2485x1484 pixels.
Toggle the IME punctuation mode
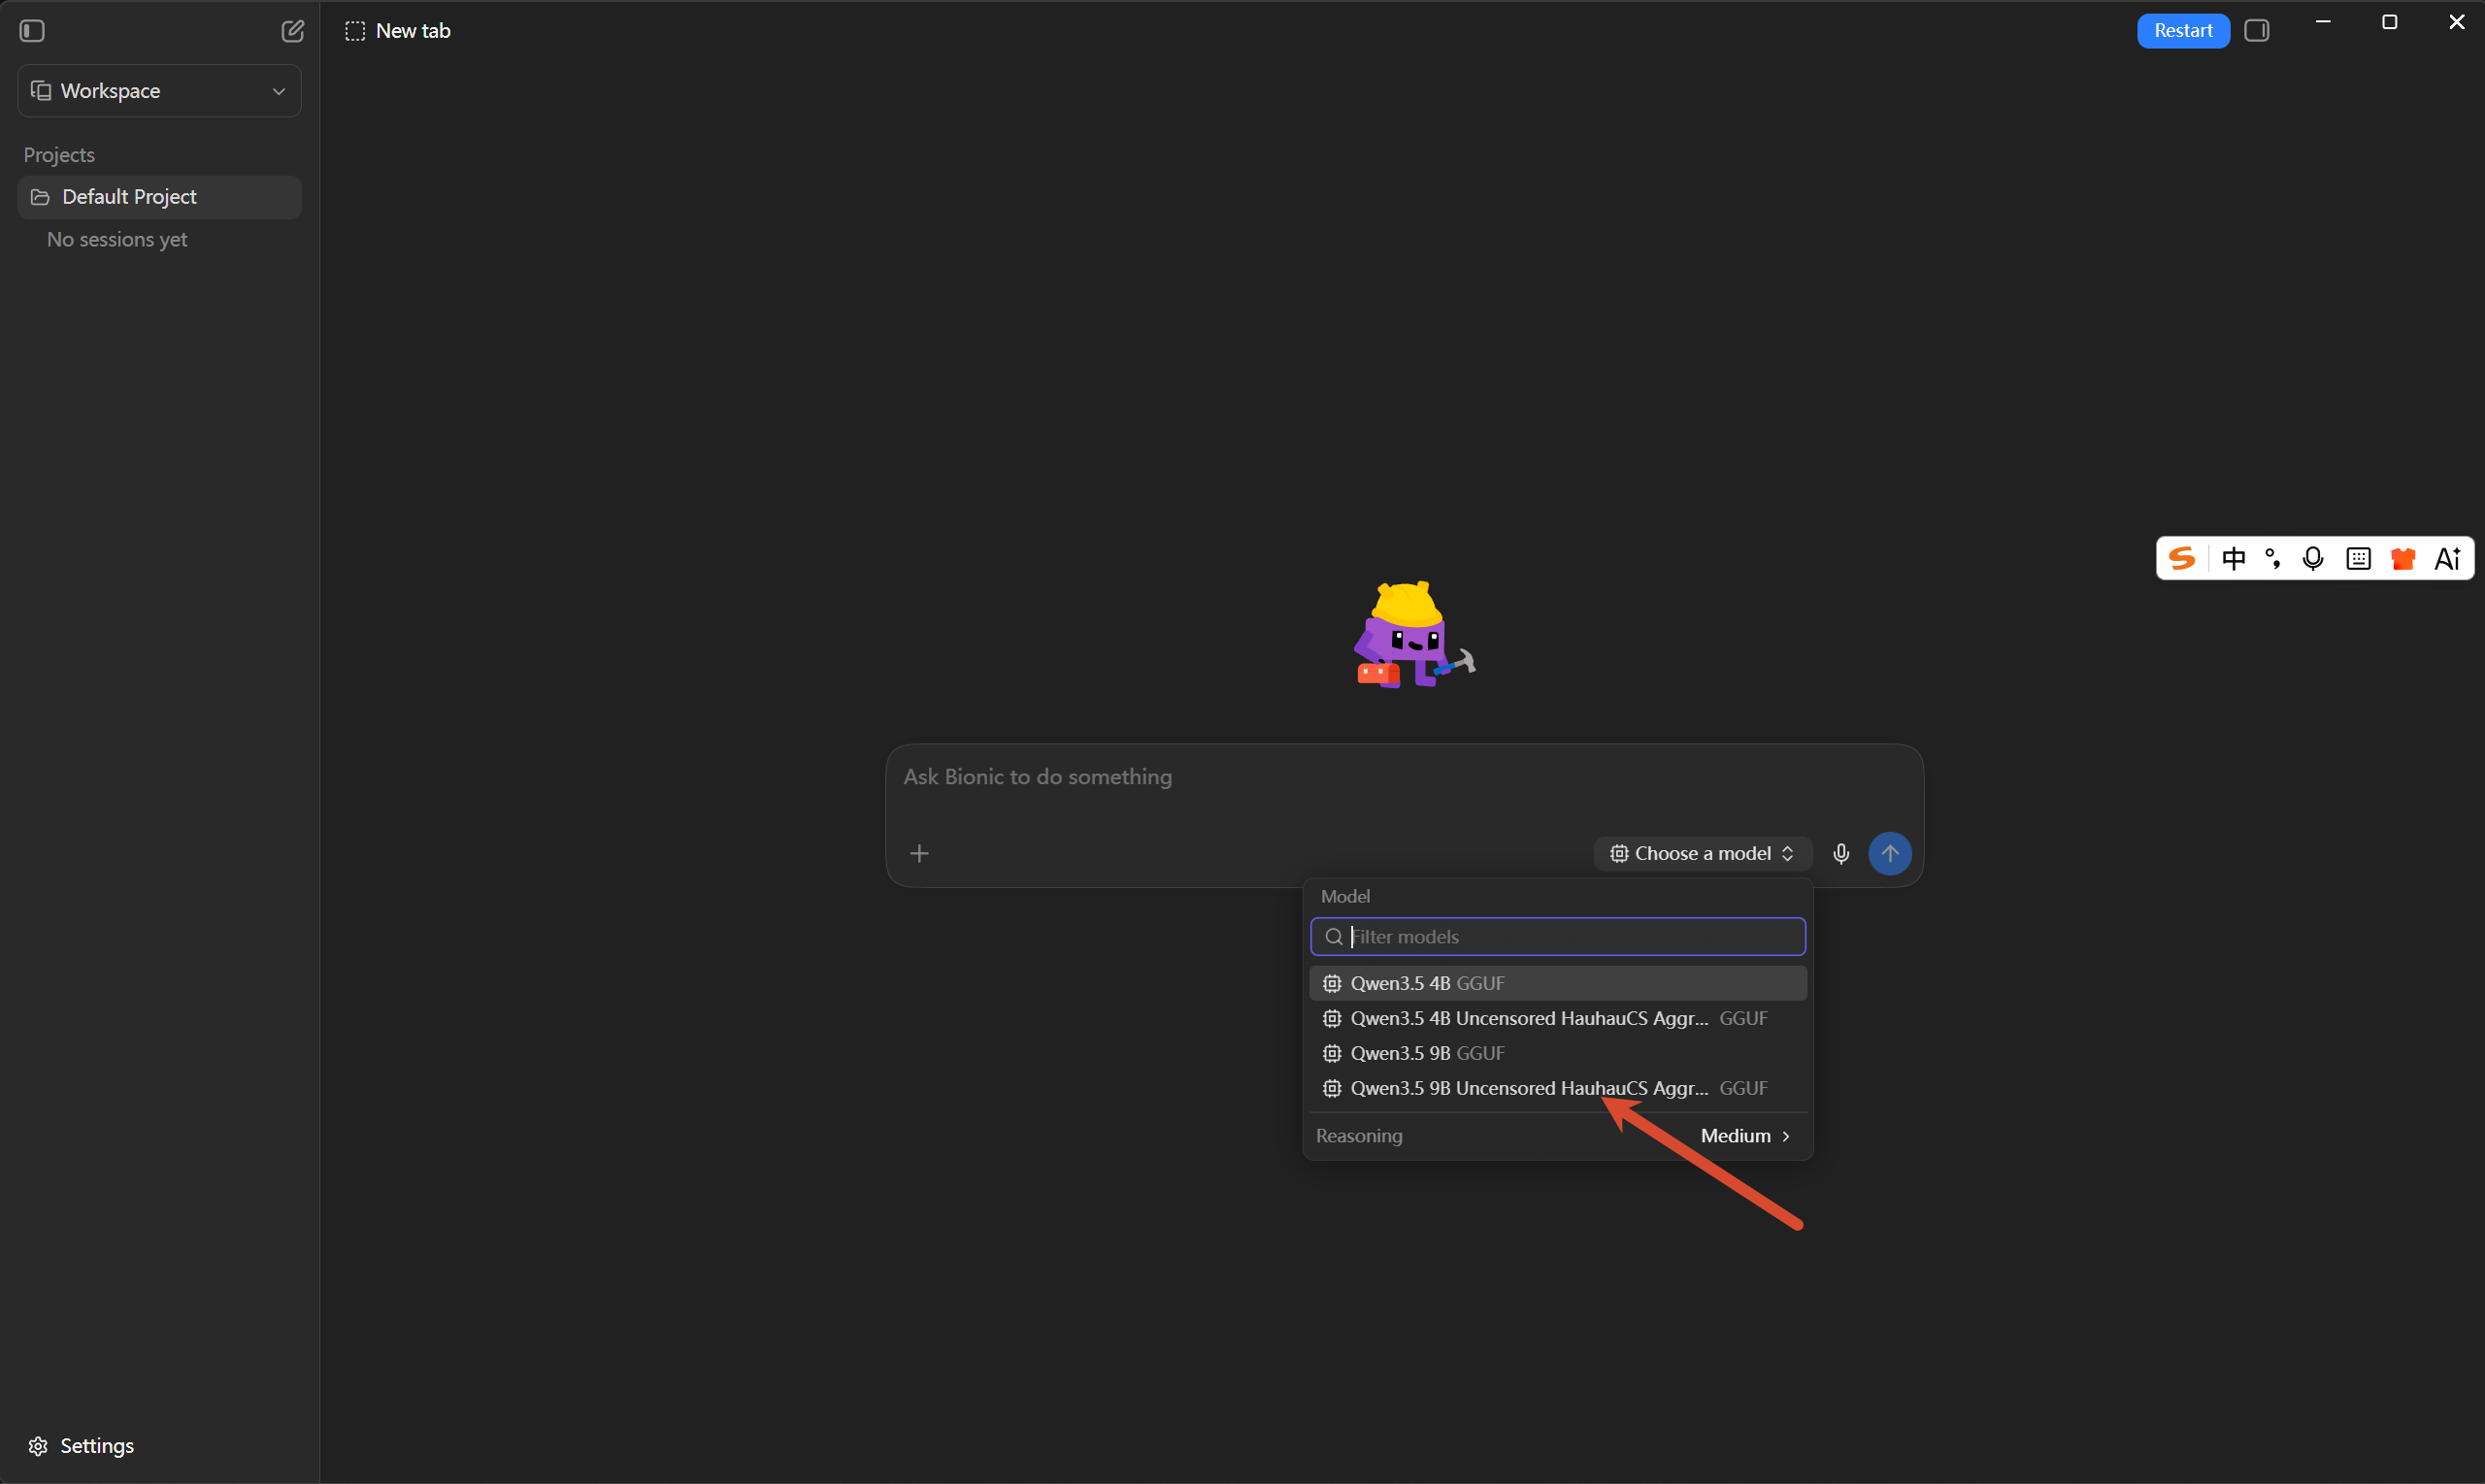tap(2273, 558)
